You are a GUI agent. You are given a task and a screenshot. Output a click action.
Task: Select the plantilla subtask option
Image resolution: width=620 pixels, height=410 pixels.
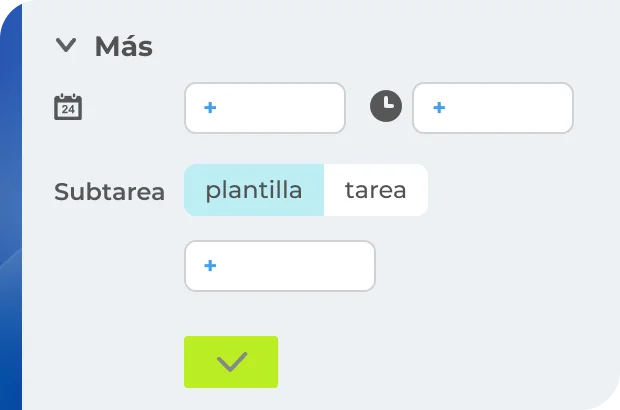(x=254, y=190)
